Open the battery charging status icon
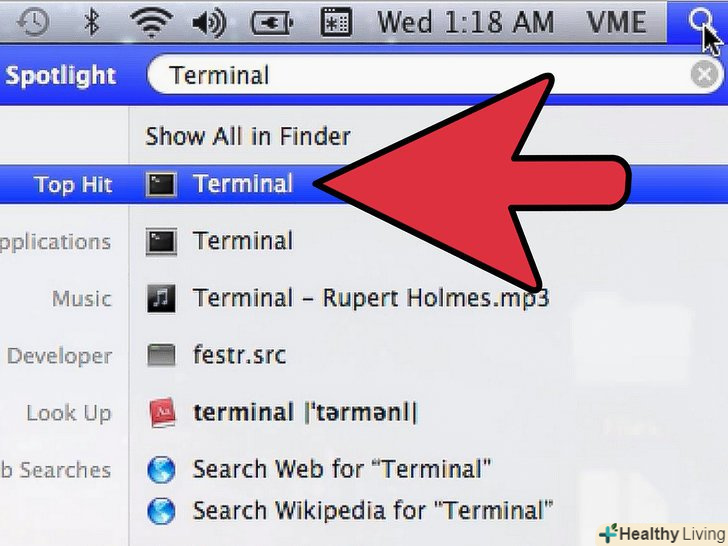This screenshot has width=728, height=546. pyautogui.click(x=272, y=22)
